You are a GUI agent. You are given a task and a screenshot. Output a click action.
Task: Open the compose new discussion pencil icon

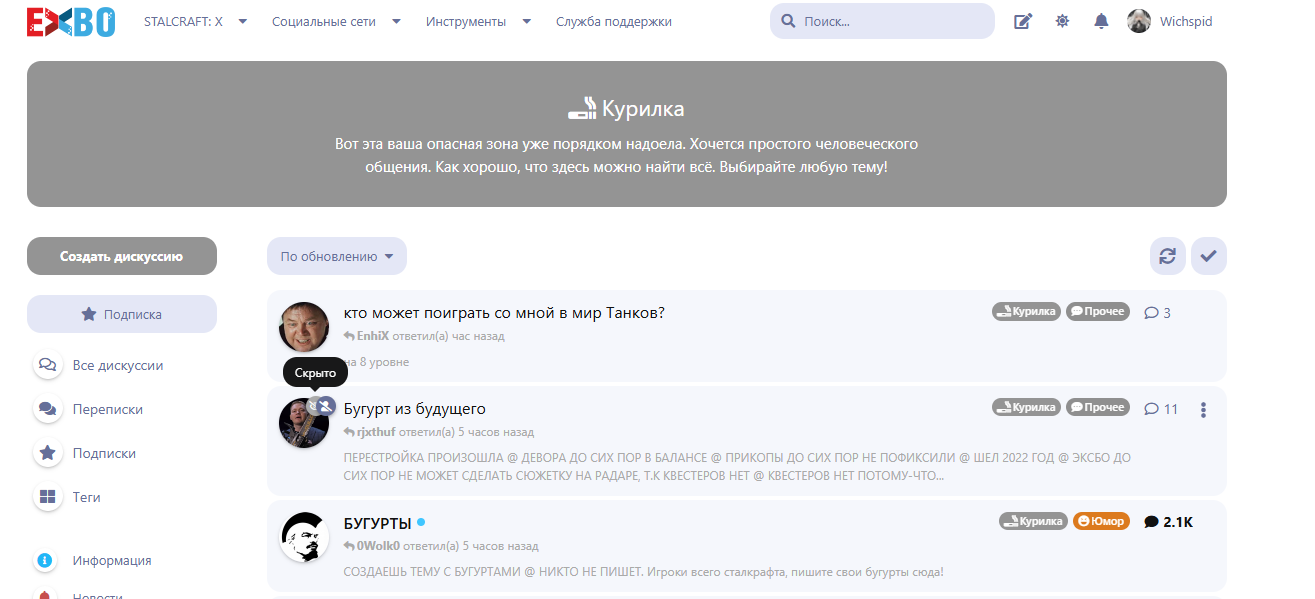point(1022,21)
